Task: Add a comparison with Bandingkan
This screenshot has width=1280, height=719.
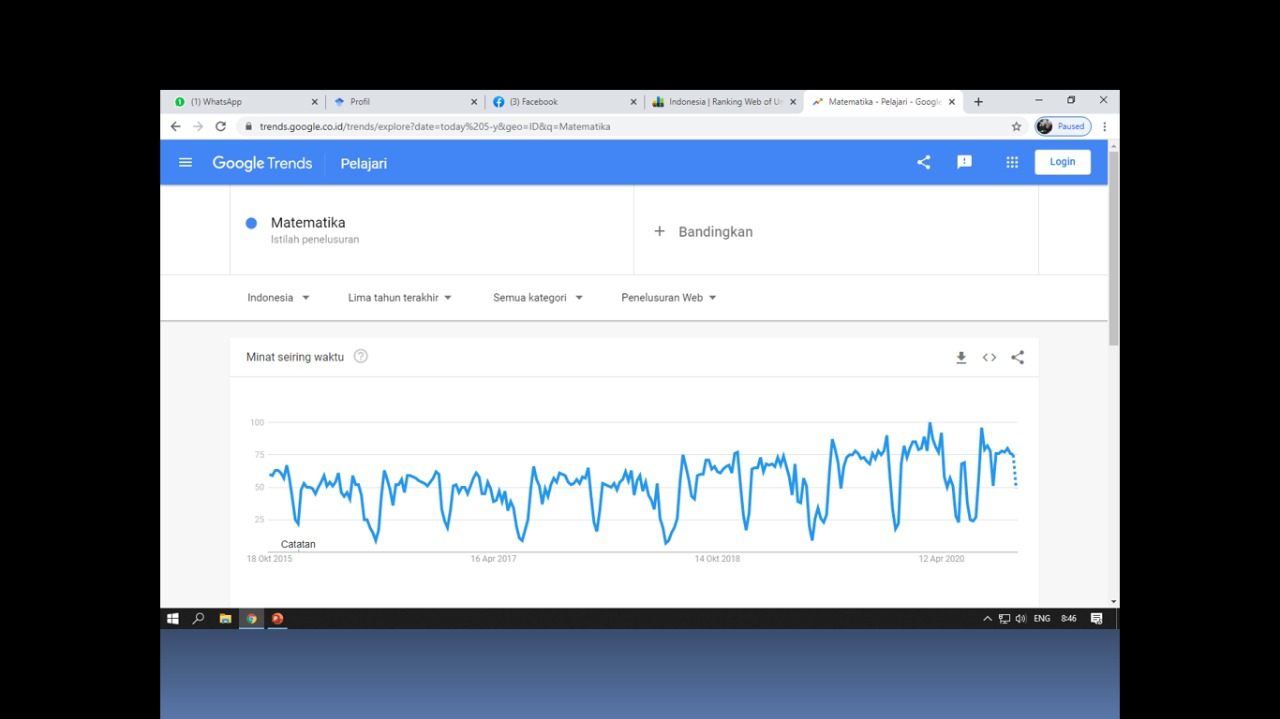Action: [x=703, y=231]
